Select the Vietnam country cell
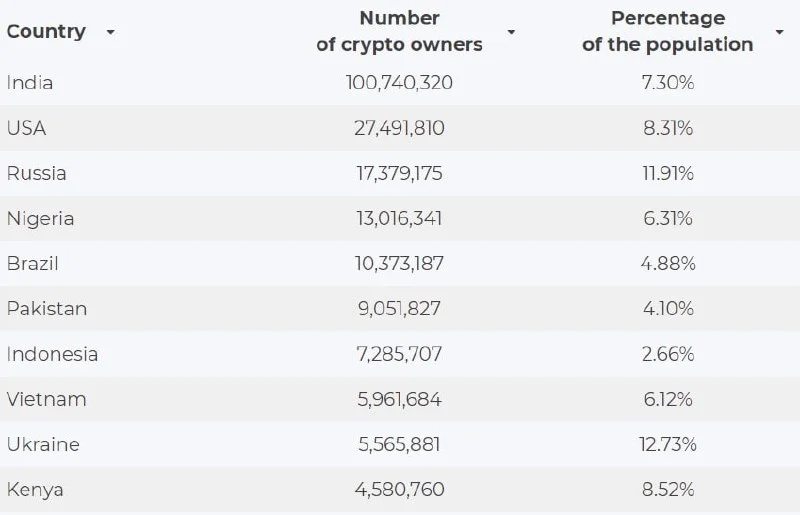 point(46,399)
